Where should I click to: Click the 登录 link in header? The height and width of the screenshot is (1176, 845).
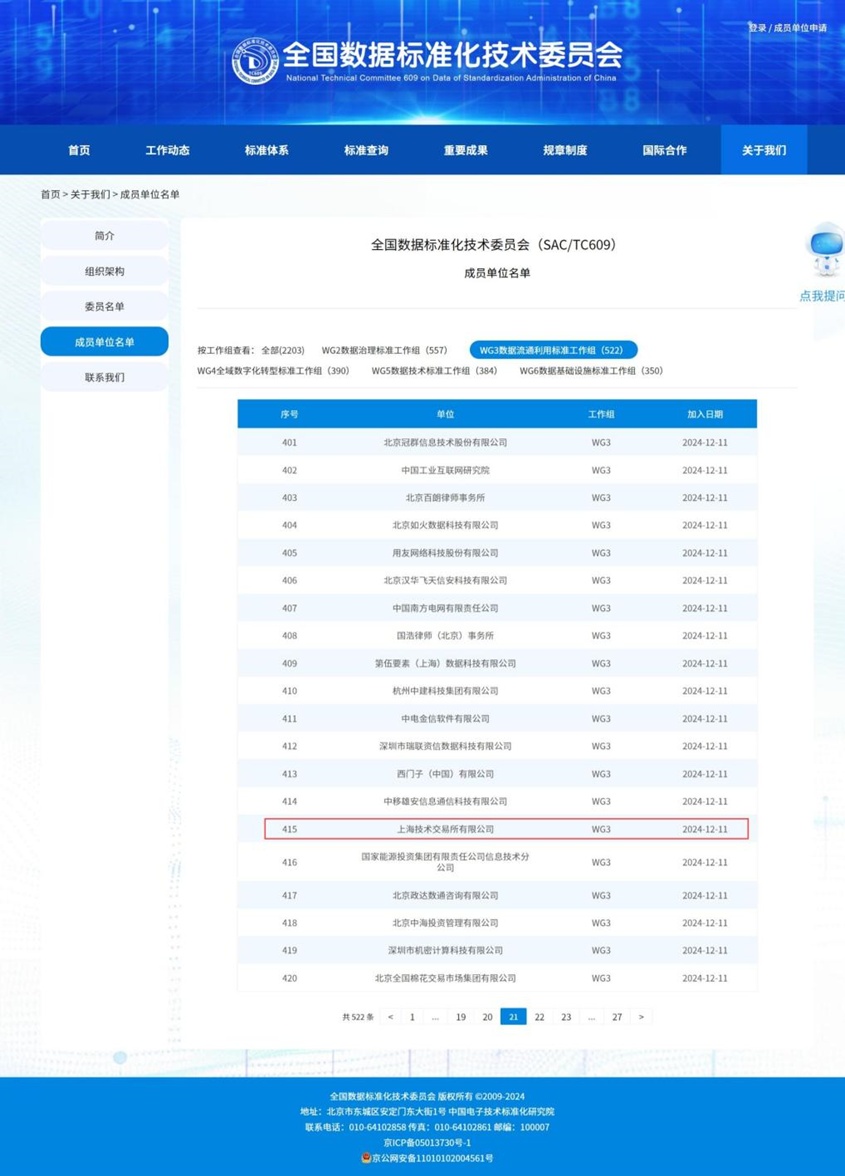(757, 28)
